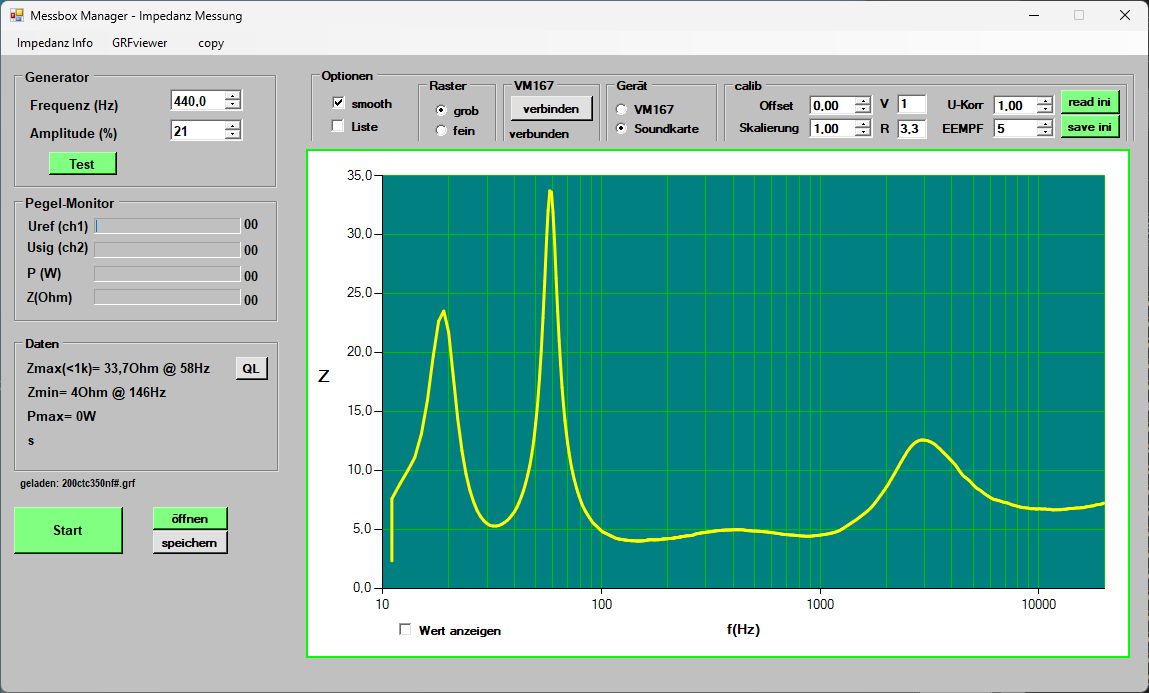Decrease Skalierung value with down arrow
Viewport: 1149px width, 693px height.
(862, 133)
